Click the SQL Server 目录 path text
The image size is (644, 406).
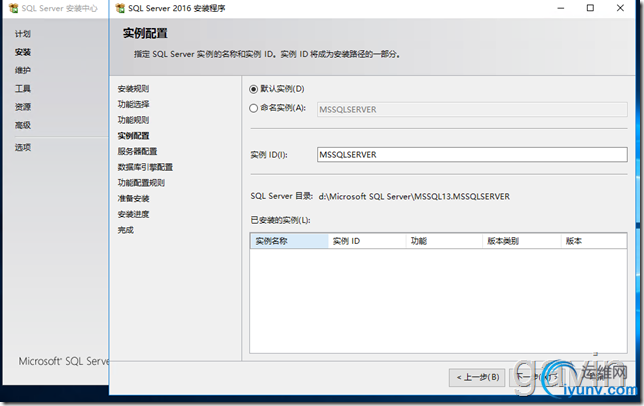coord(414,197)
